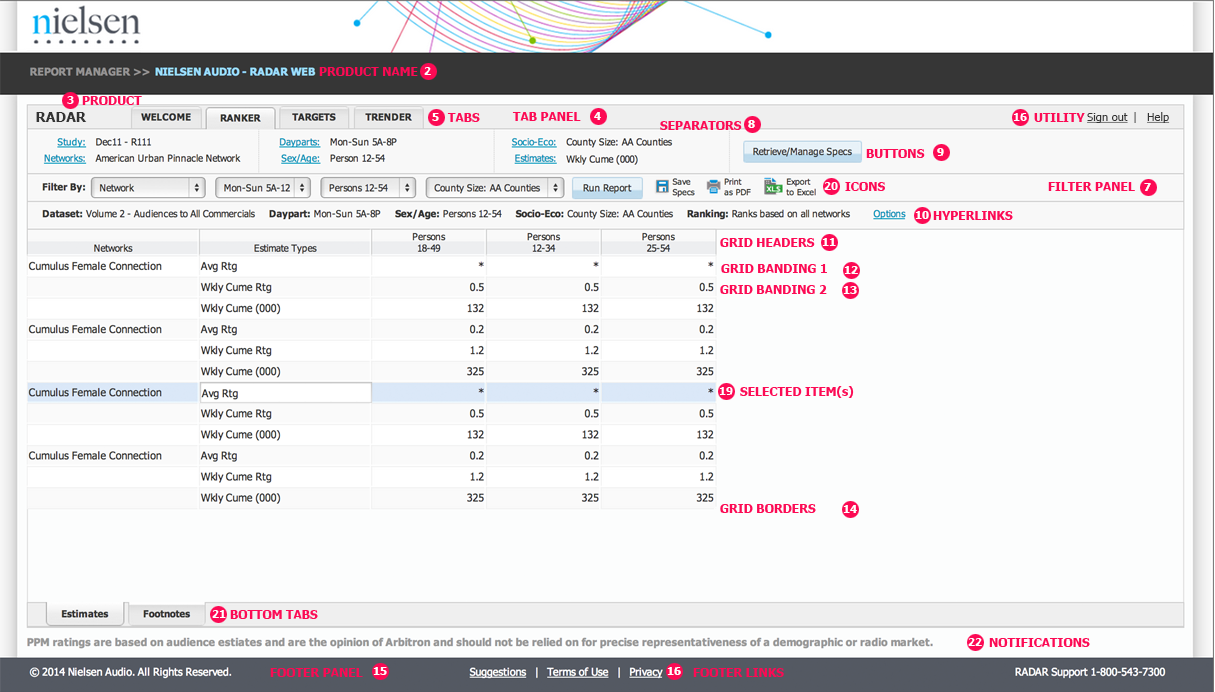Click 'Wkly Cume (000)' estimates value in specs
Image resolution: width=1215 pixels, height=692 pixels.
[601, 158]
